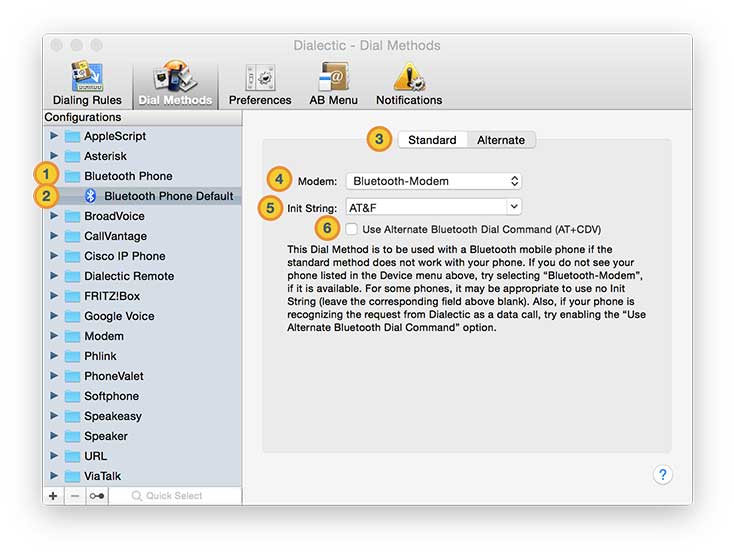
Task: Click the Speakeasy folder icon
Action: pyautogui.click(x=72, y=416)
